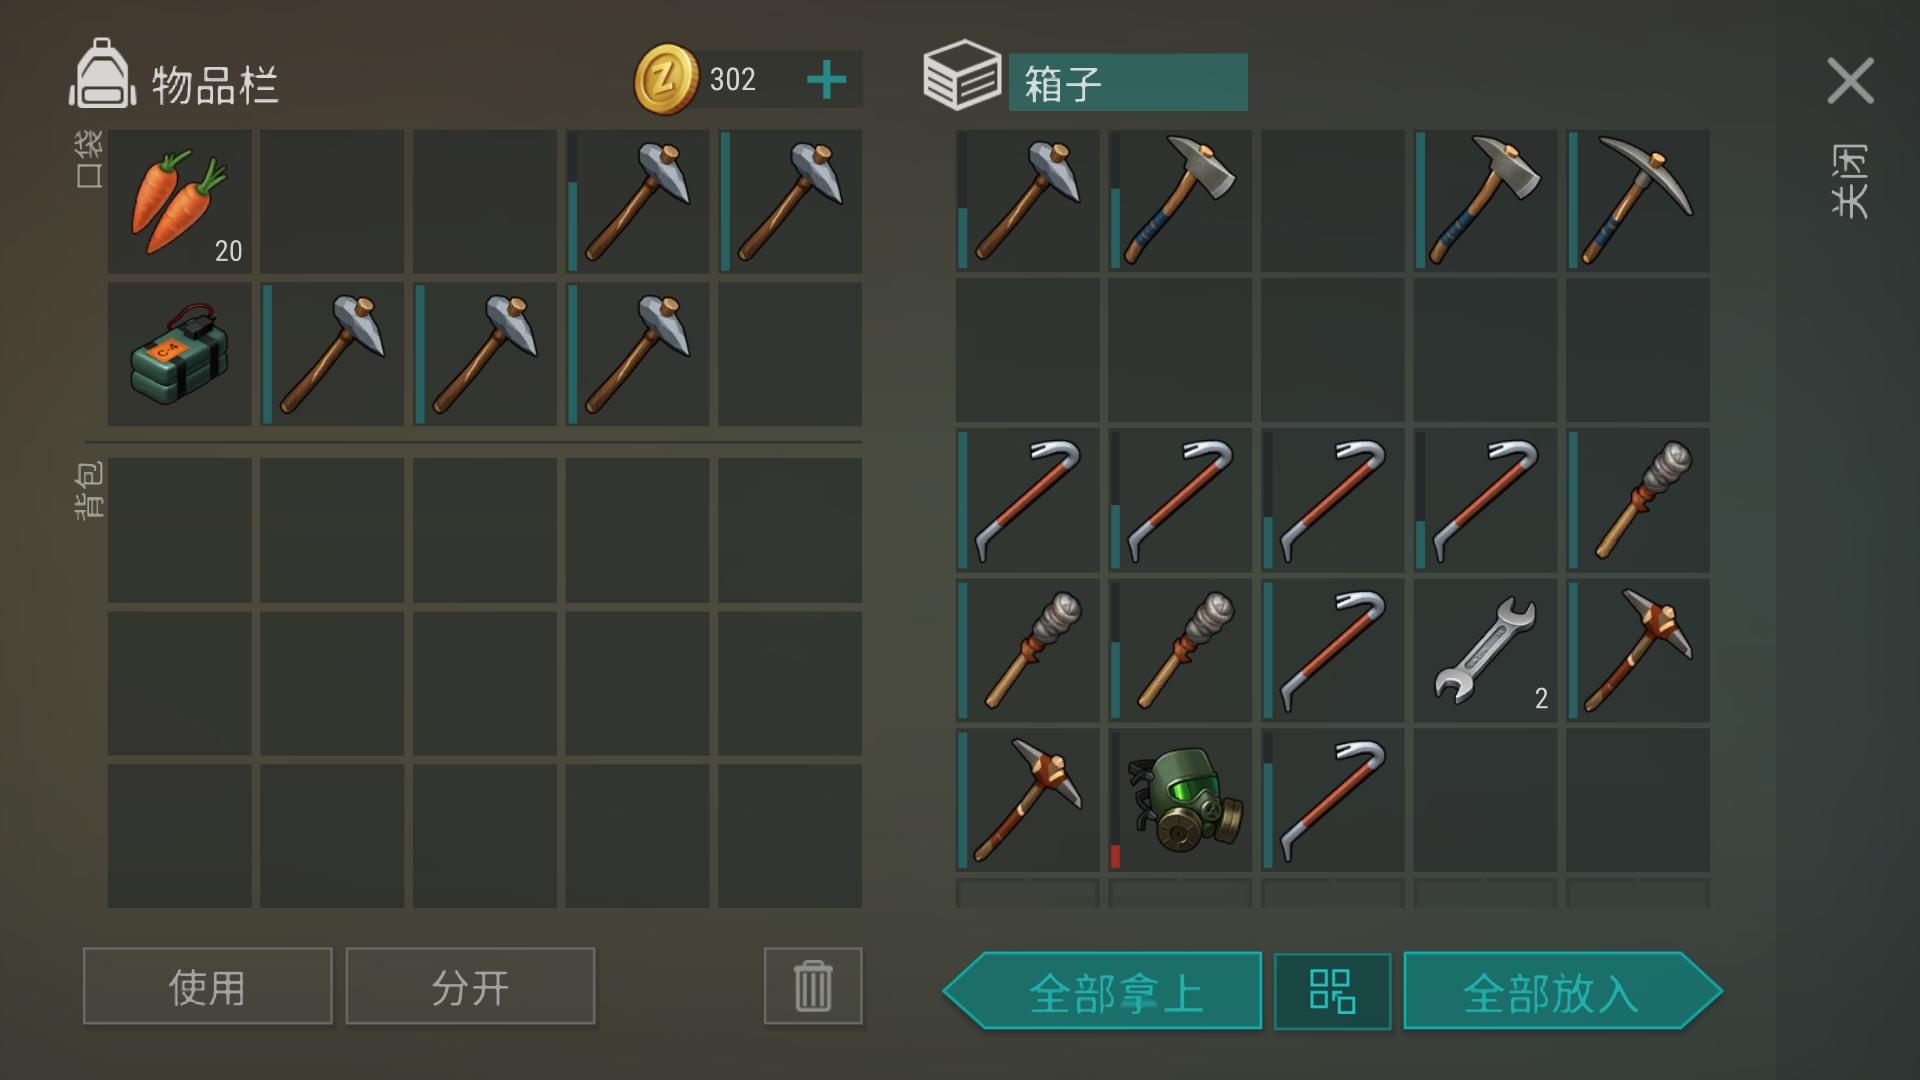Edit the 箱子 chest name field
Screen dimensions: 1920x1080
point(1128,82)
